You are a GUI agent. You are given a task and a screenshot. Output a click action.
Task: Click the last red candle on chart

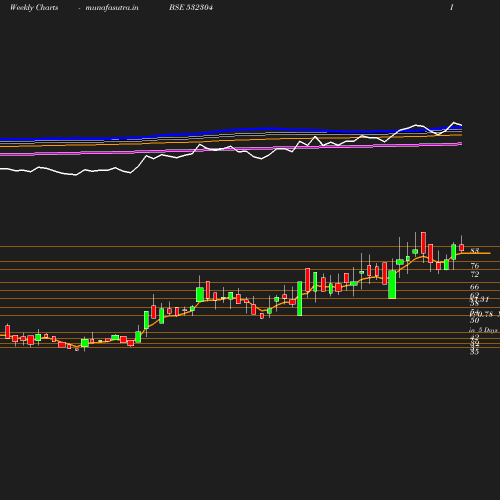click(x=462, y=247)
